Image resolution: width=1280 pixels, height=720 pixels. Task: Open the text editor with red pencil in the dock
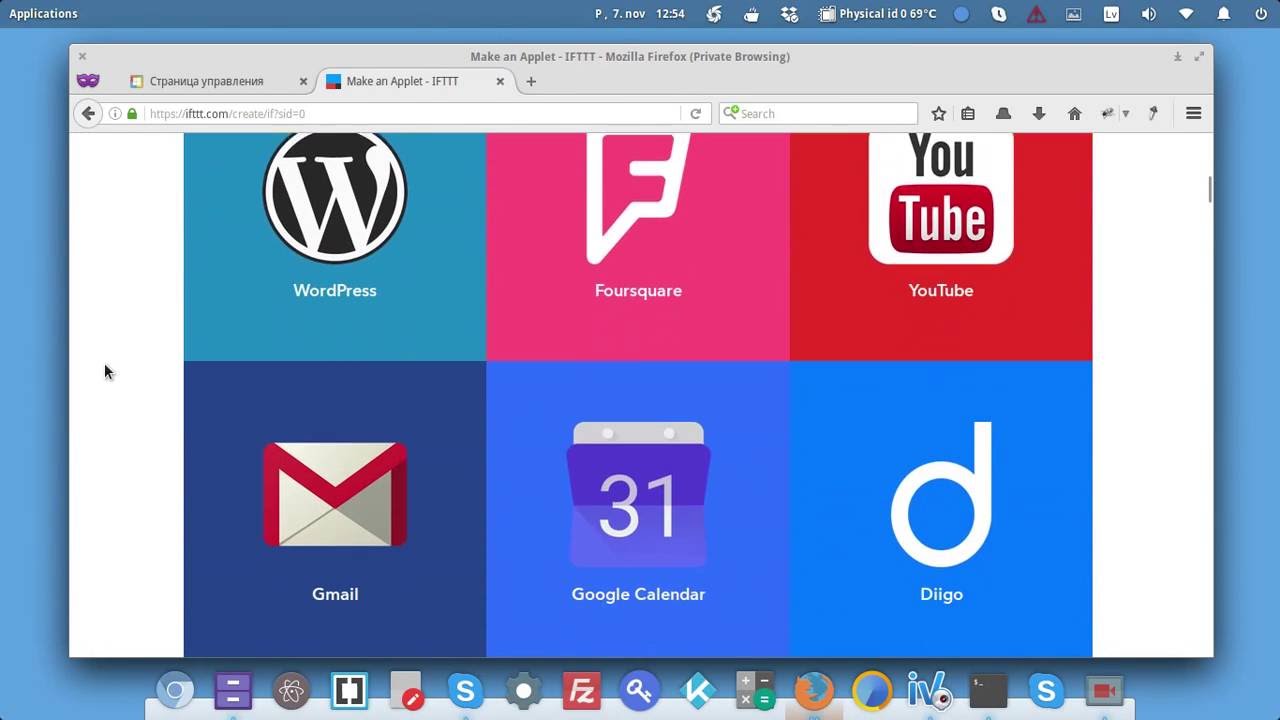pyautogui.click(x=407, y=691)
